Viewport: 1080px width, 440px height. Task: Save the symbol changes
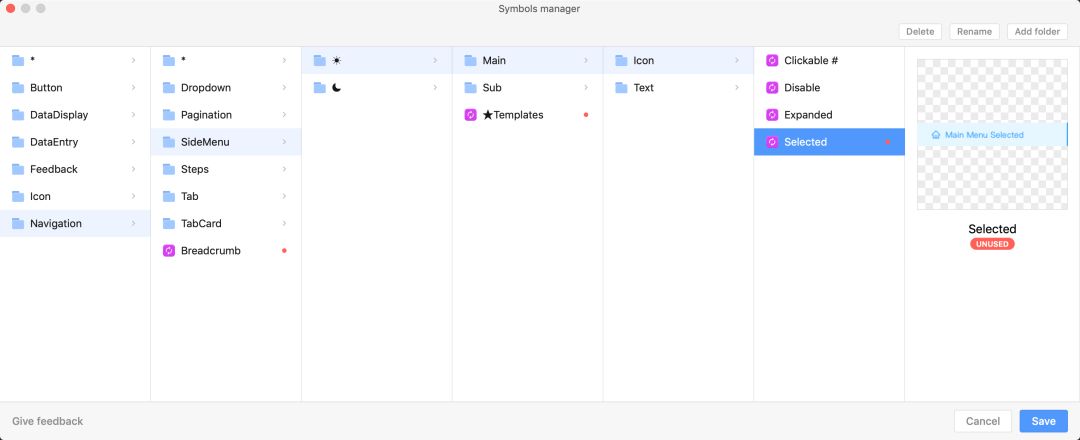point(1043,421)
